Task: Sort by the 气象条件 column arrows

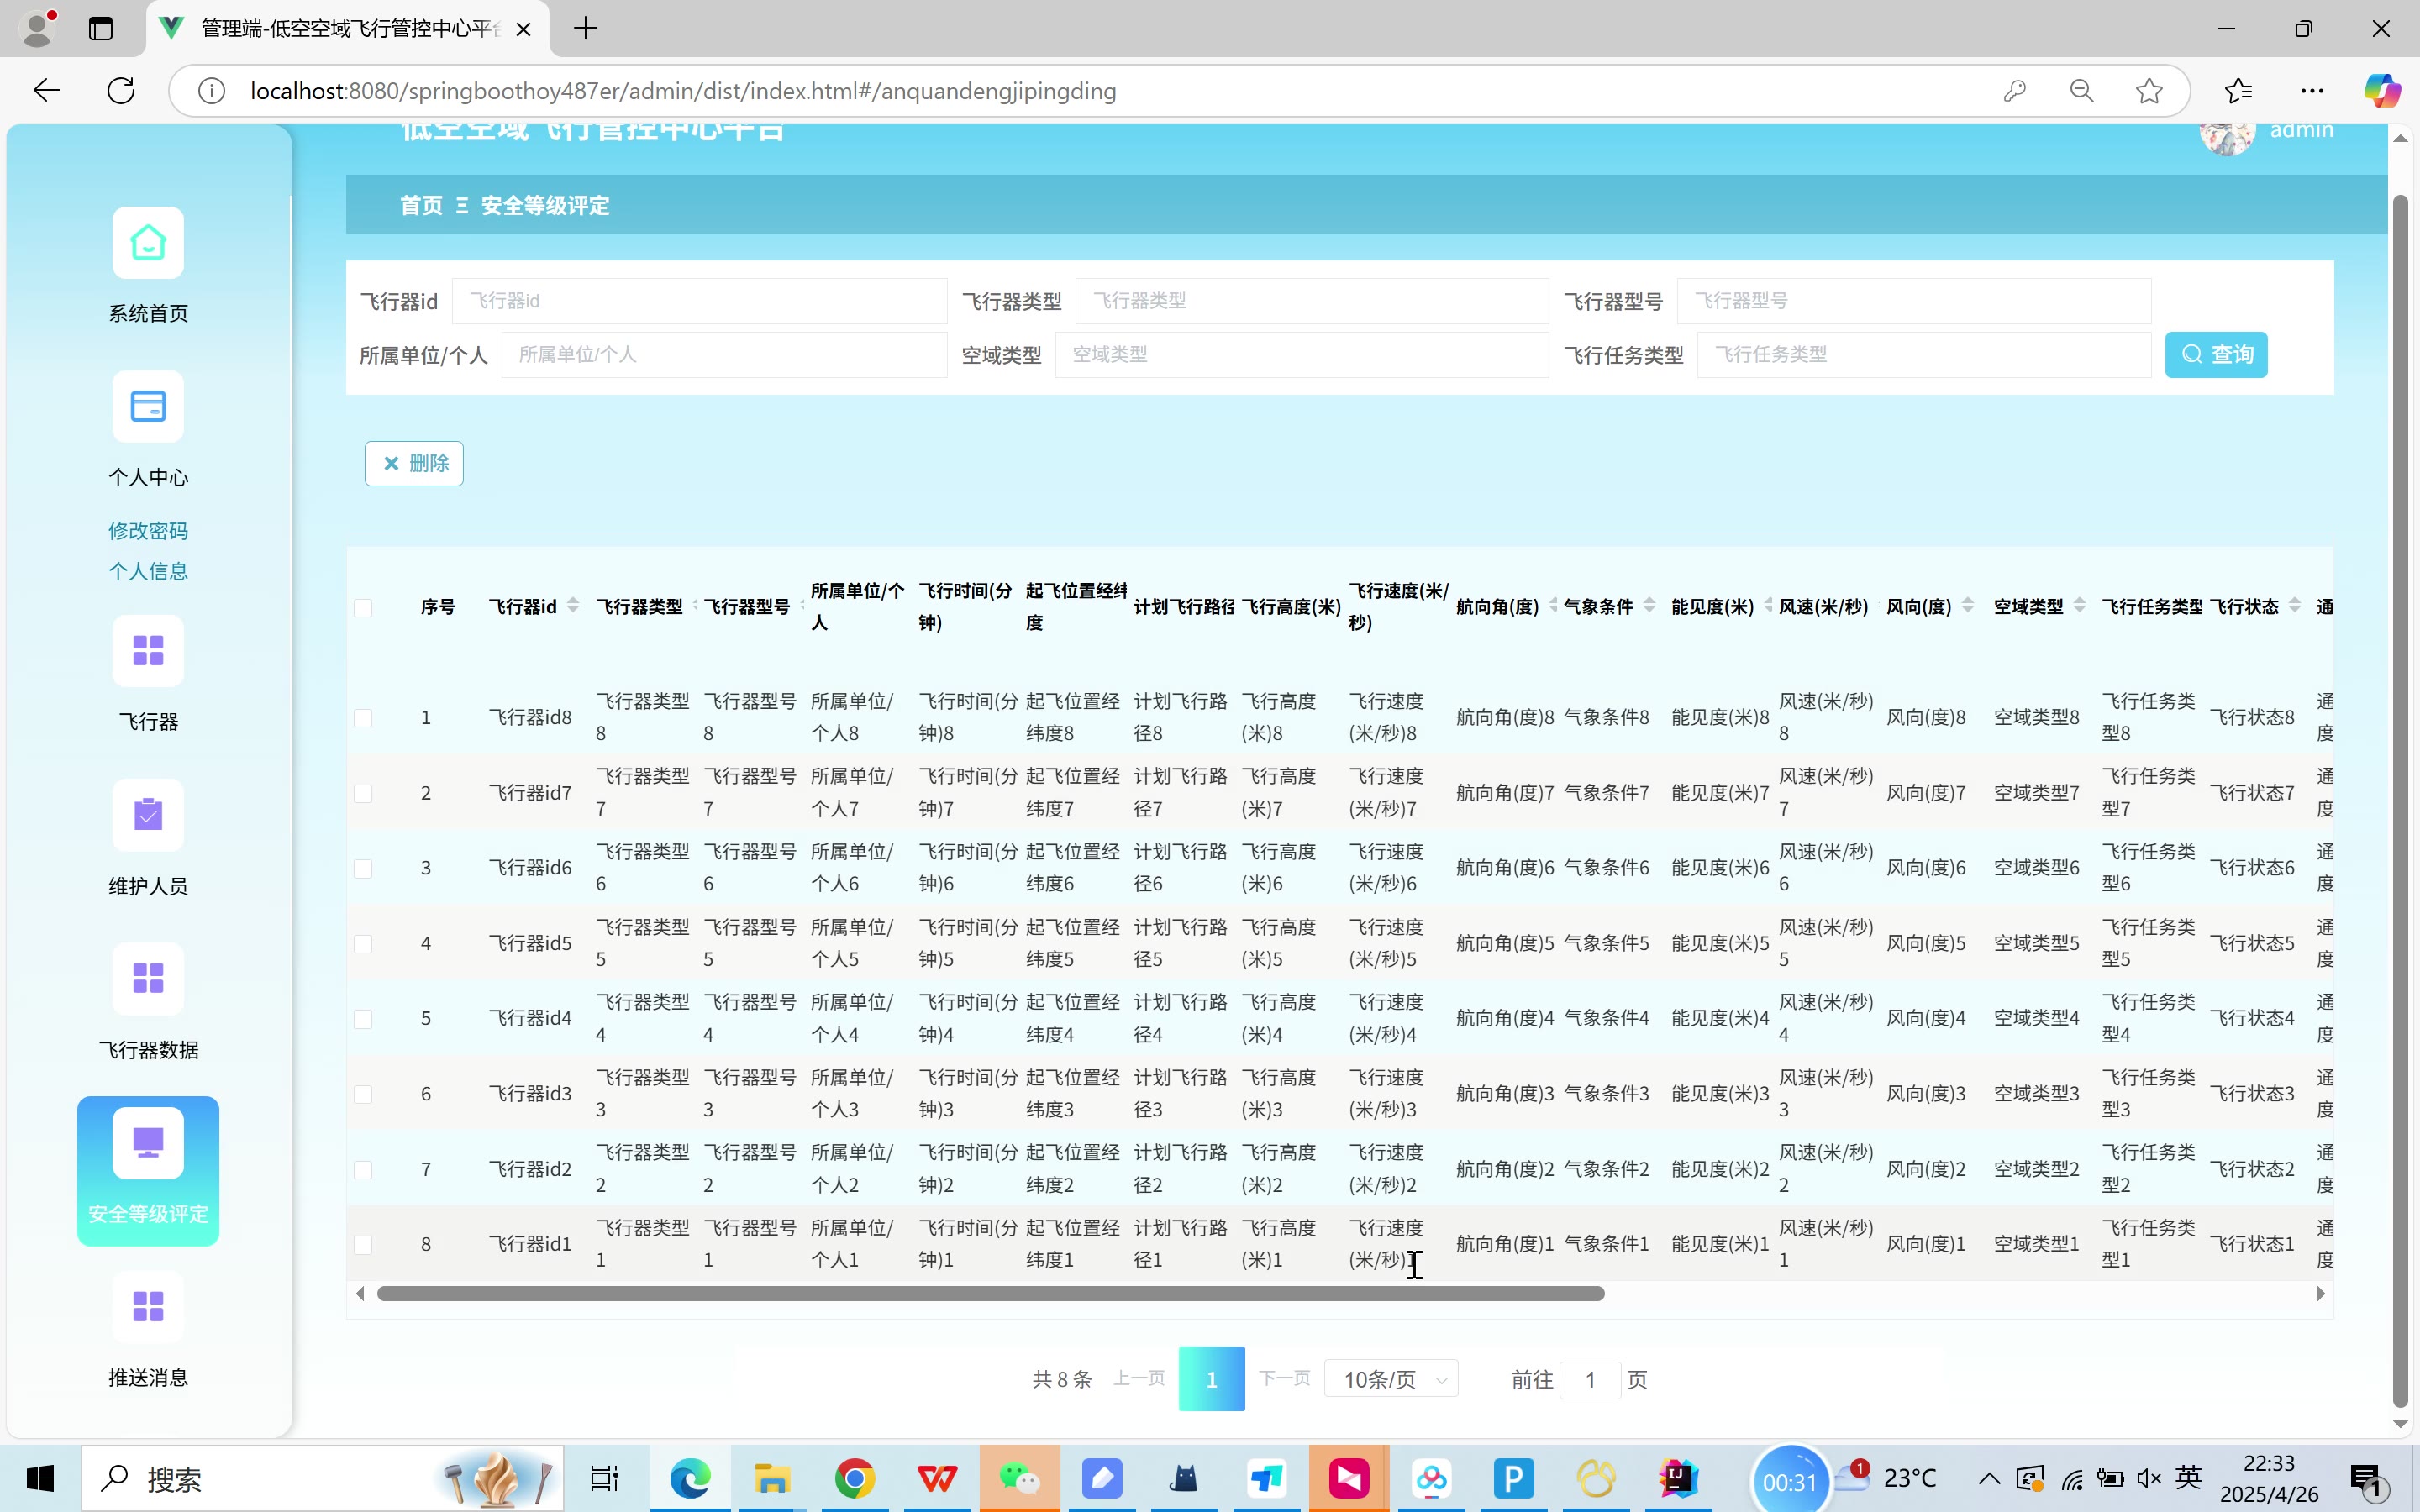Action: (x=1649, y=606)
